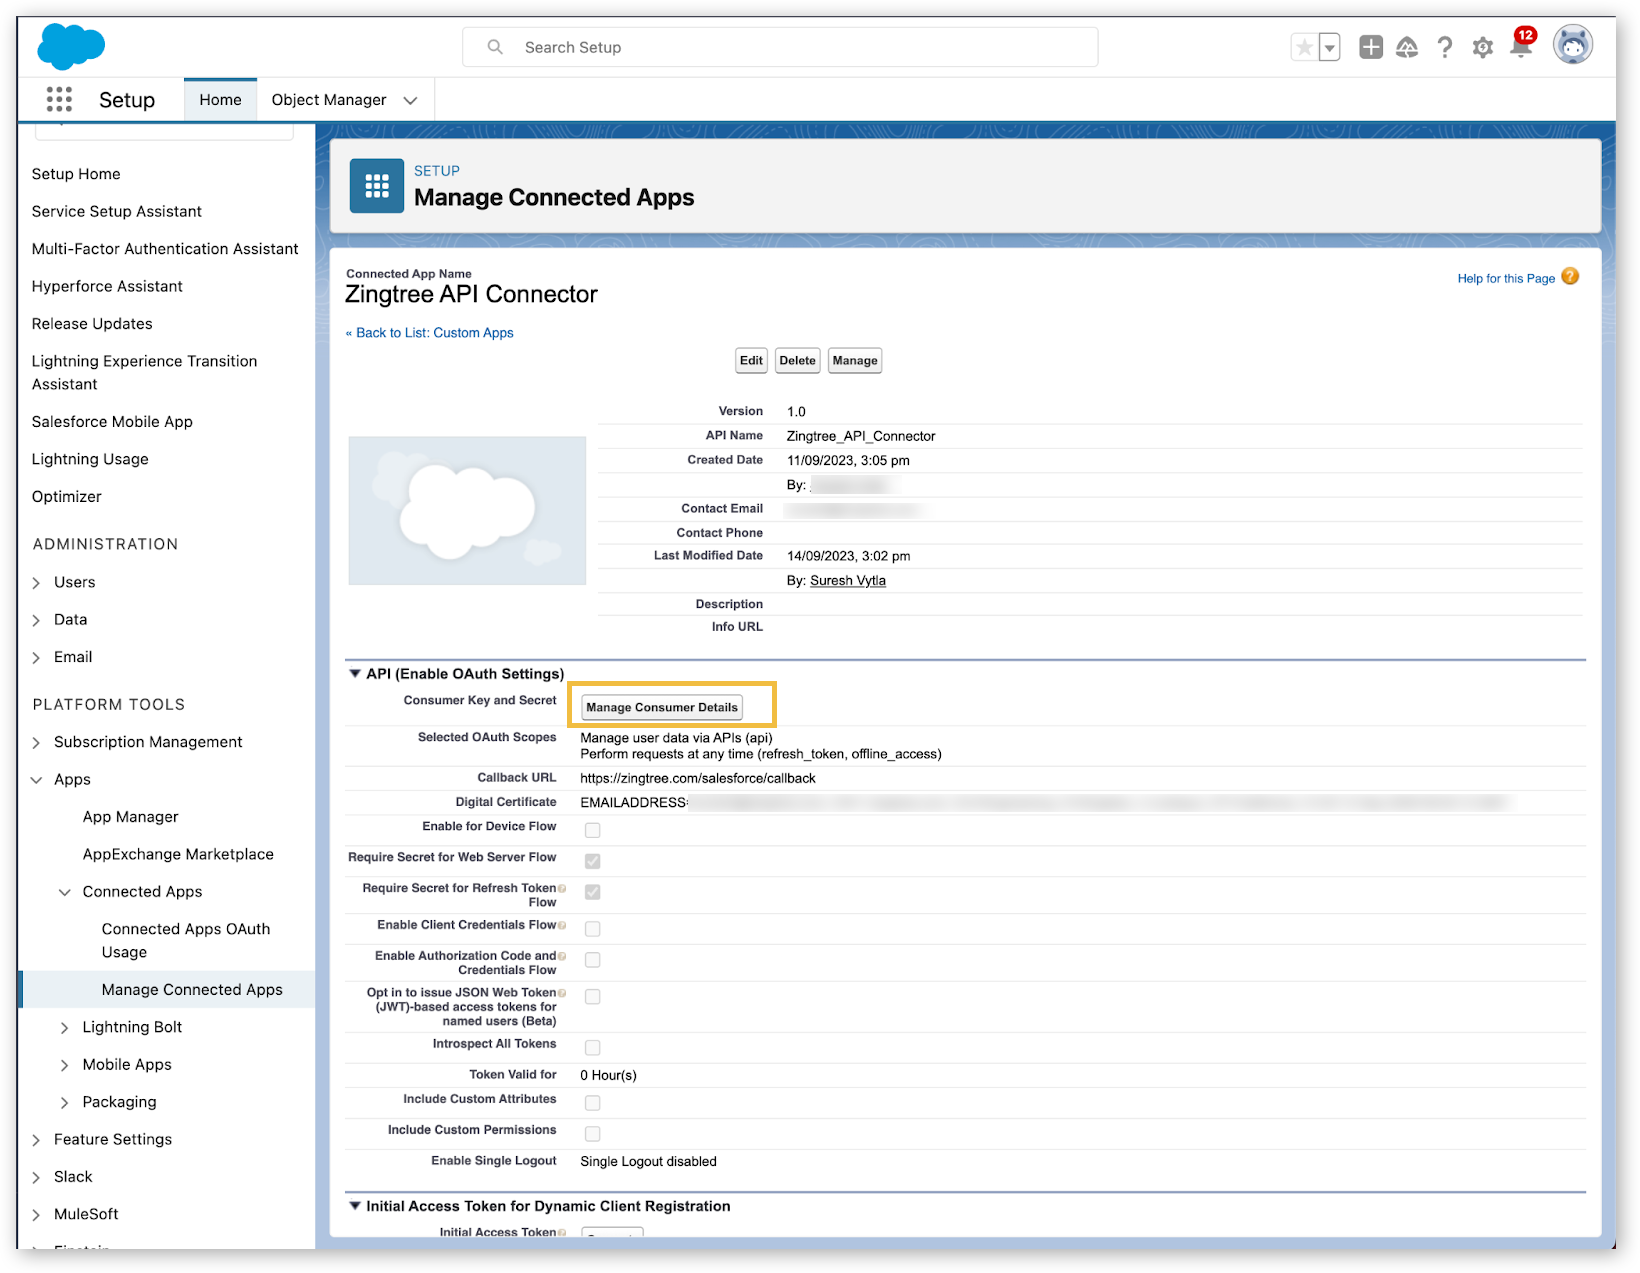Expand the Users tree node
The height and width of the screenshot is (1273, 1640).
37,583
